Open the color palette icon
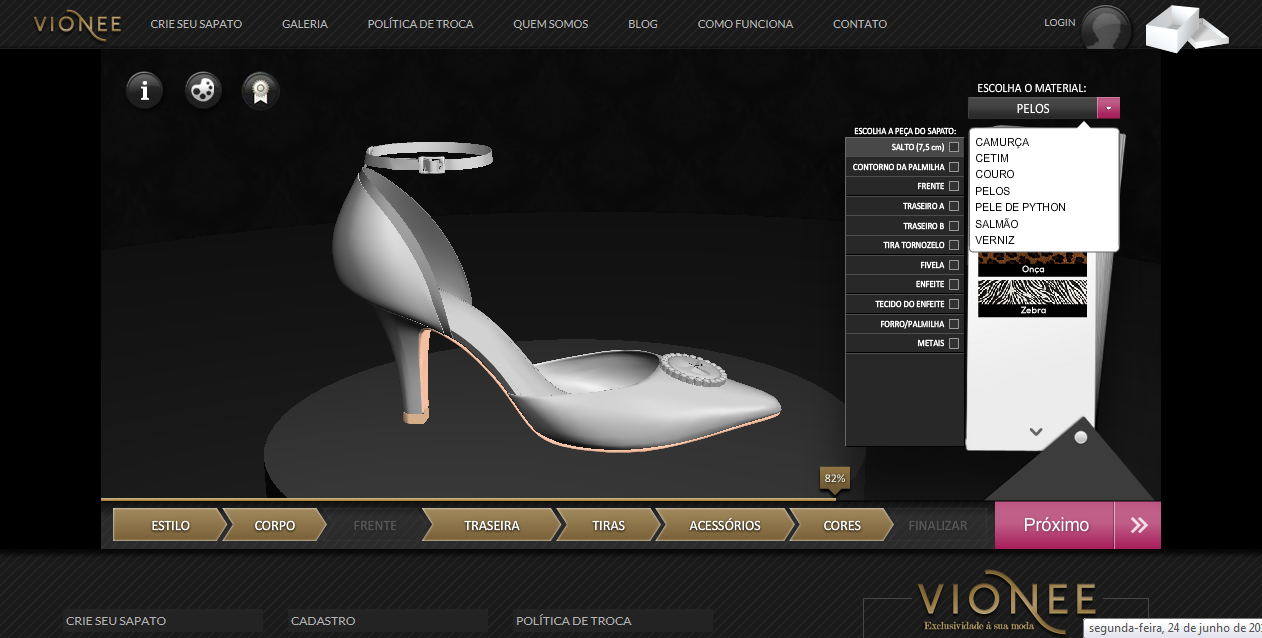The image size is (1262, 638). click(203, 91)
